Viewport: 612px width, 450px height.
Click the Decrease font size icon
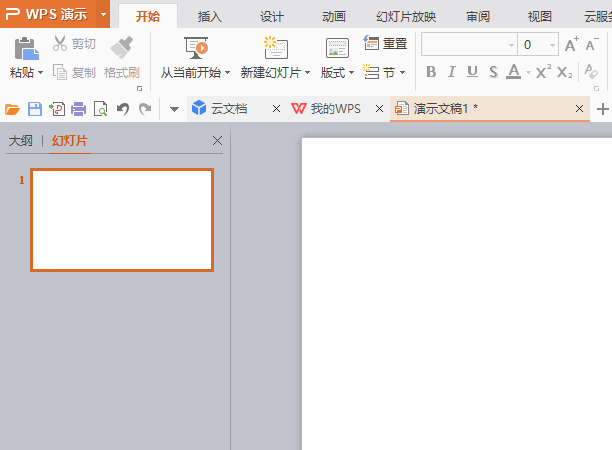pos(591,44)
